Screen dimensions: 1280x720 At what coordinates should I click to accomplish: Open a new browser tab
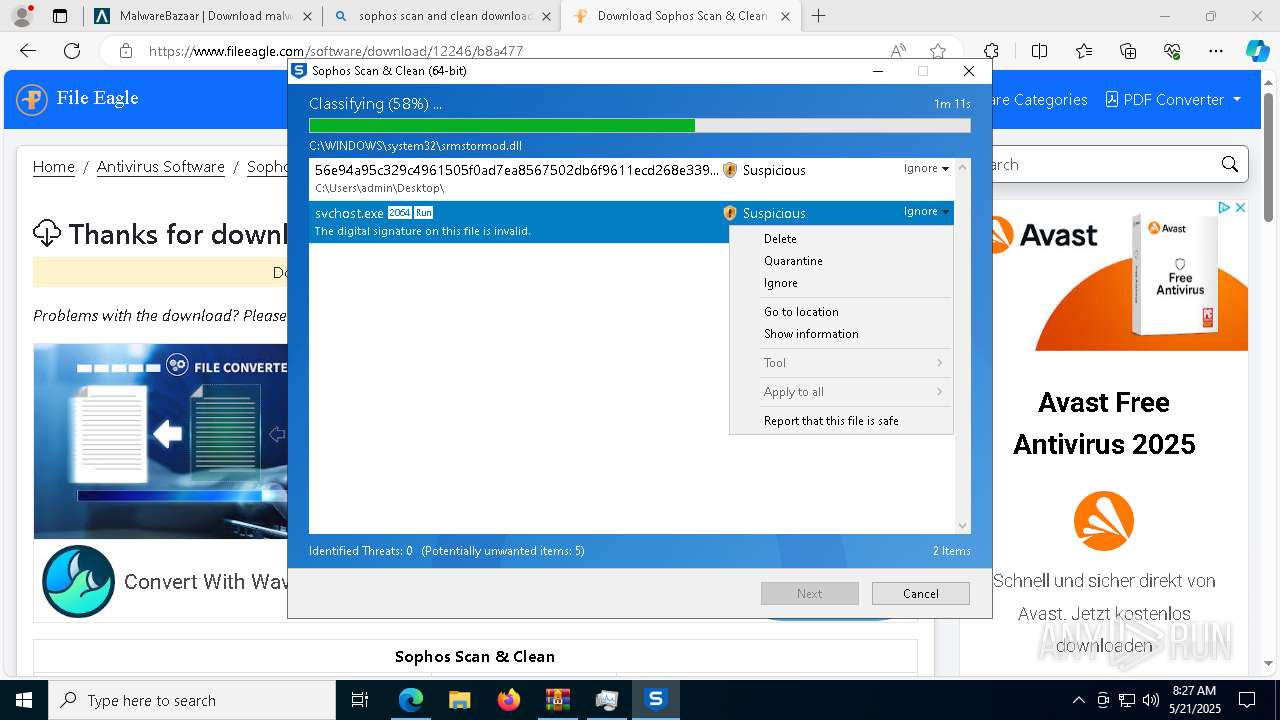pos(818,16)
